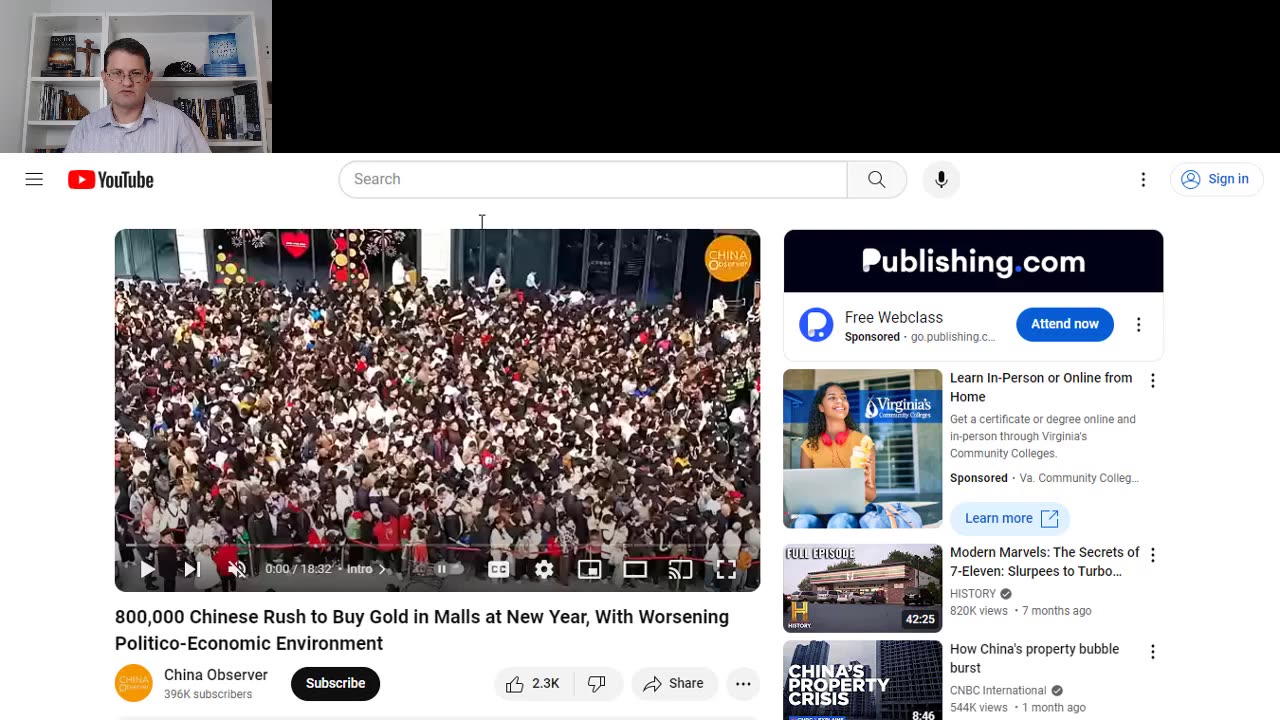This screenshot has width=1280, height=720.
Task: Open the China Observer channel avatar
Action: coord(134,683)
